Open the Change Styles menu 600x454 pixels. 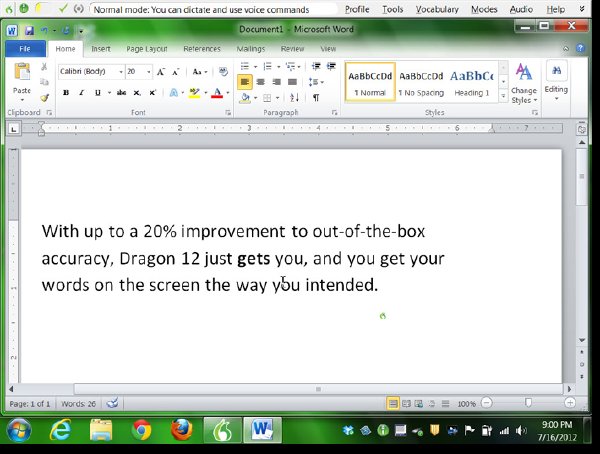click(x=524, y=83)
